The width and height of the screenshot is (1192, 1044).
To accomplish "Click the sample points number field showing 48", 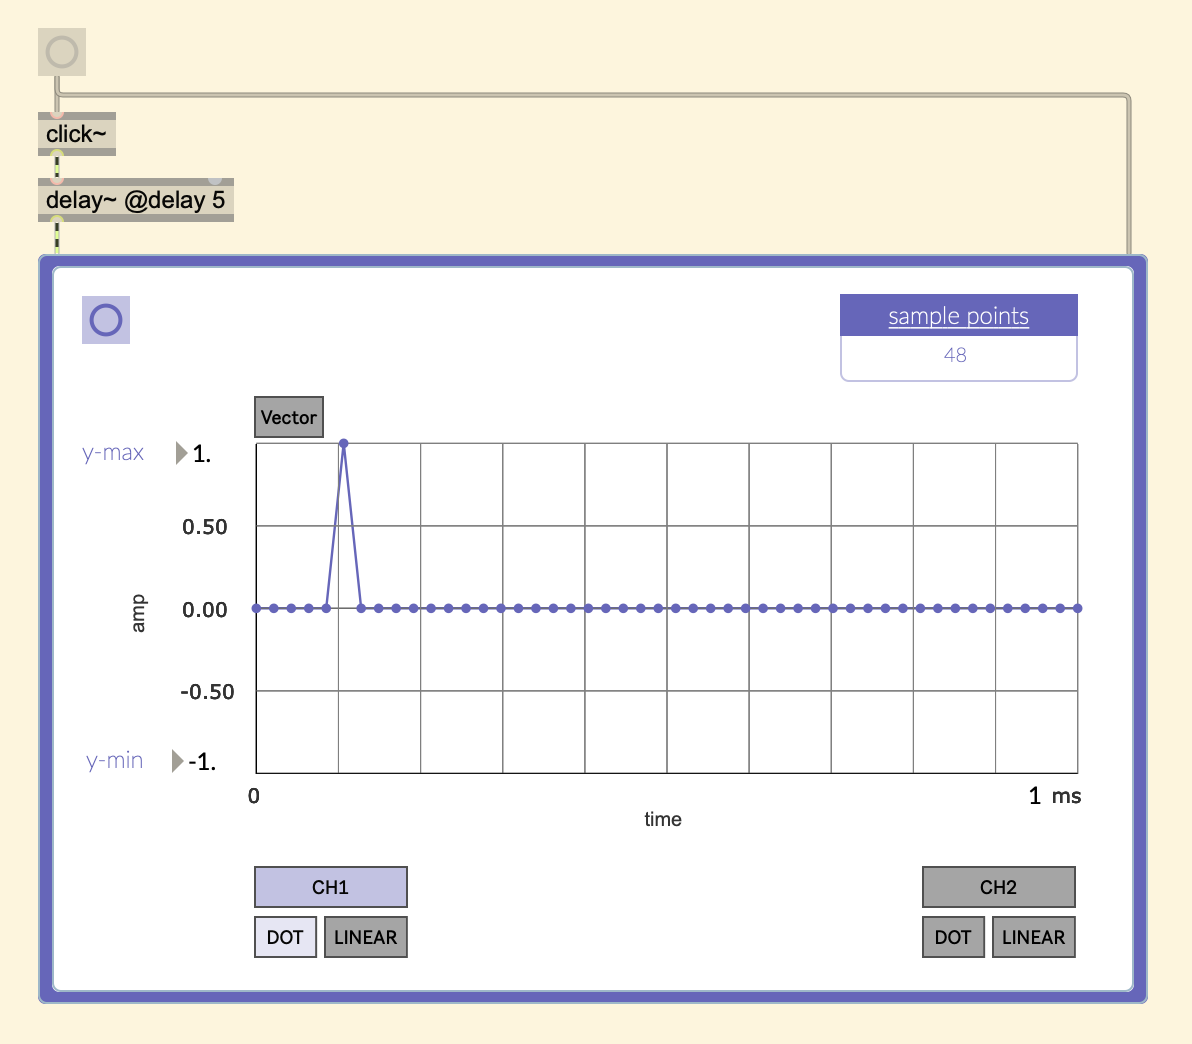I will pyautogui.click(x=959, y=356).
